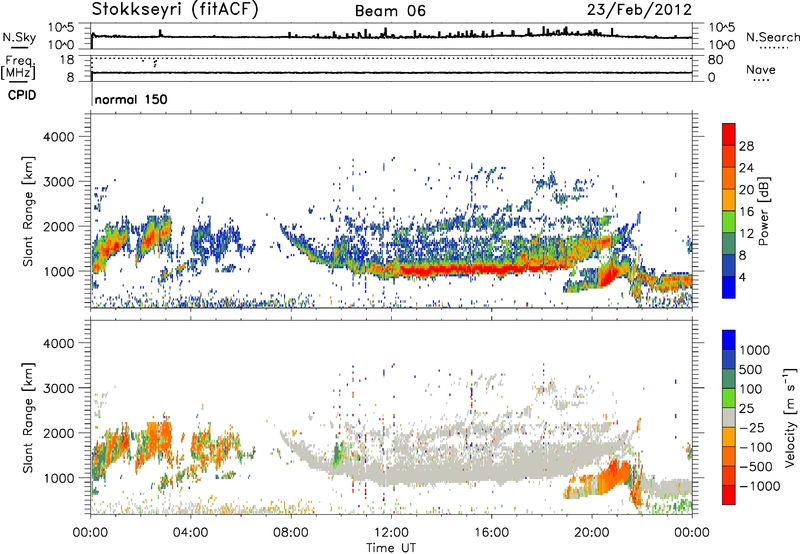Click the 12:00 time tick label
800x554 pixels.
click(x=391, y=533)
